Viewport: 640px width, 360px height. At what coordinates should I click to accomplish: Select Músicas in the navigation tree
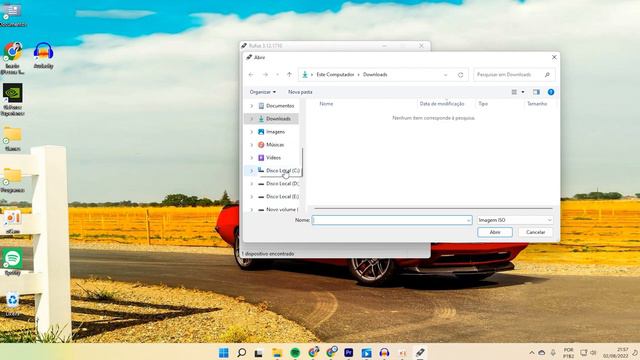point(275,145)
